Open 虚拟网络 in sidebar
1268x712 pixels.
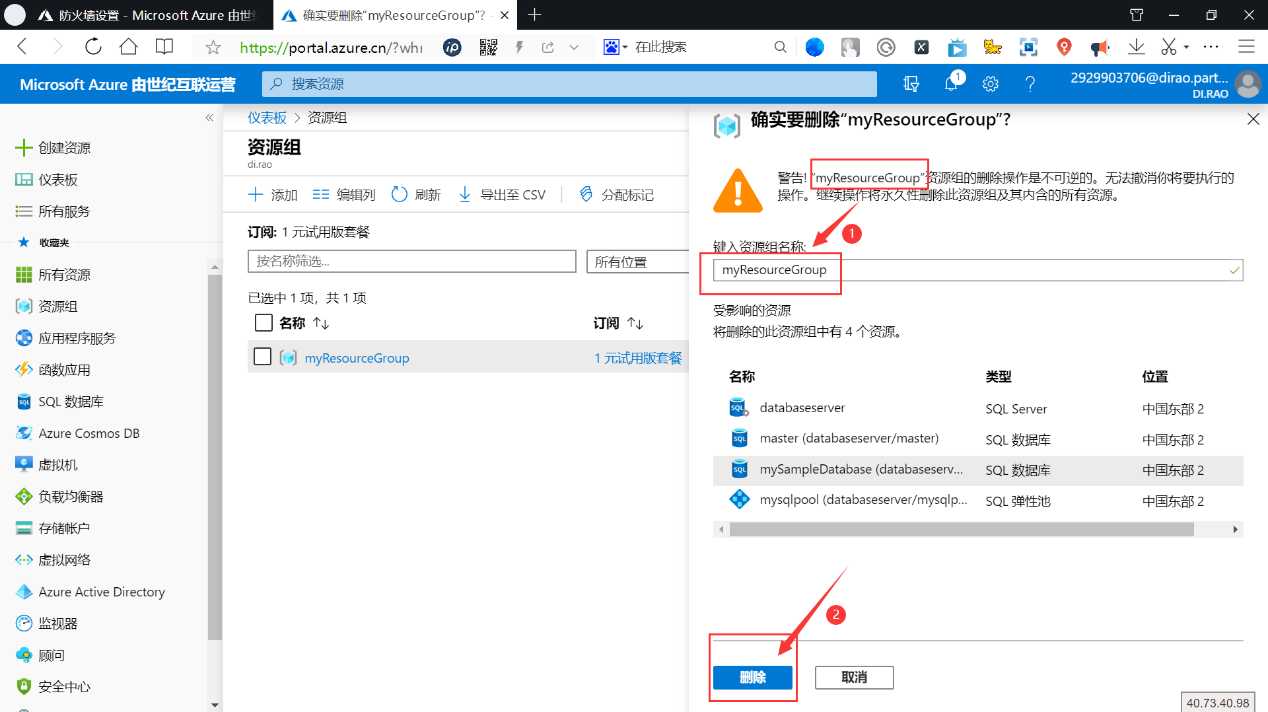coord(64,560)
